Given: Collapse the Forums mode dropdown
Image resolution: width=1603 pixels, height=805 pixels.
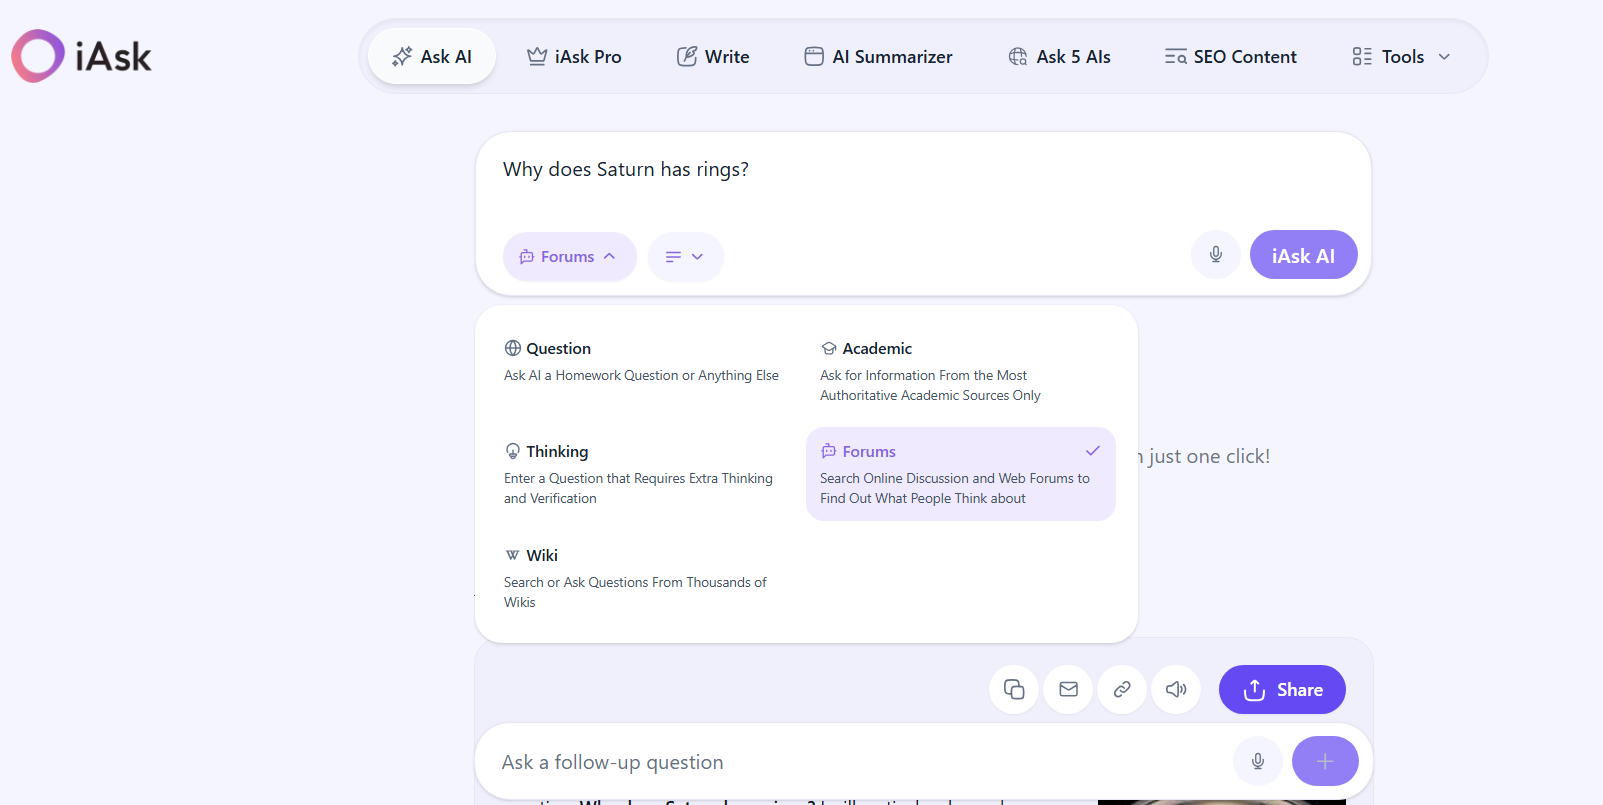Looking at the screenshot, I should click(569, 257).
